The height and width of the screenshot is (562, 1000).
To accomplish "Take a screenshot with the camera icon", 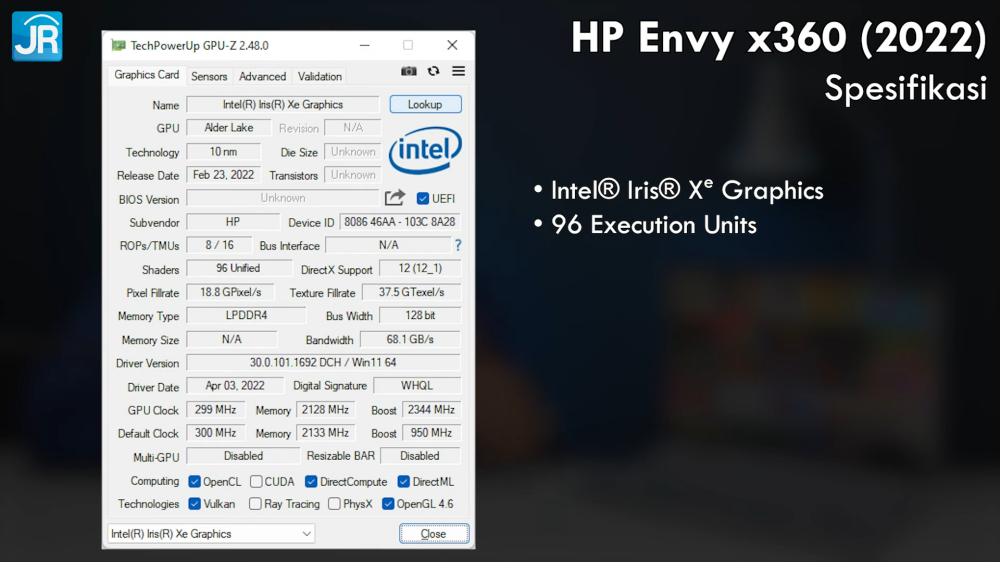I will coord(408,71).
